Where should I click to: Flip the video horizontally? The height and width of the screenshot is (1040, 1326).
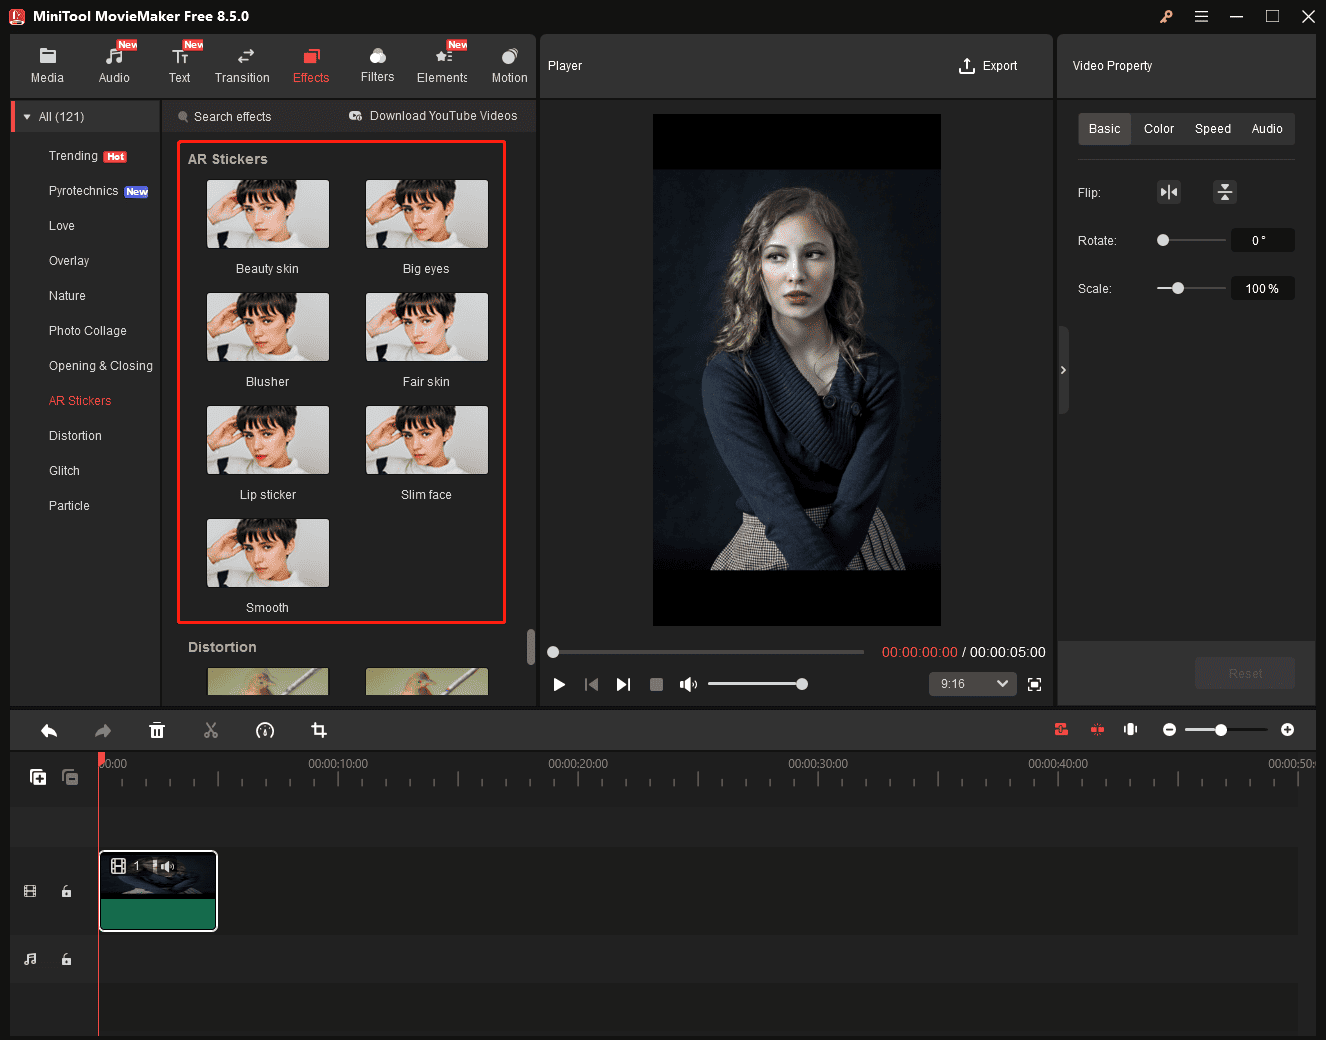click(x=1168, y=192)
